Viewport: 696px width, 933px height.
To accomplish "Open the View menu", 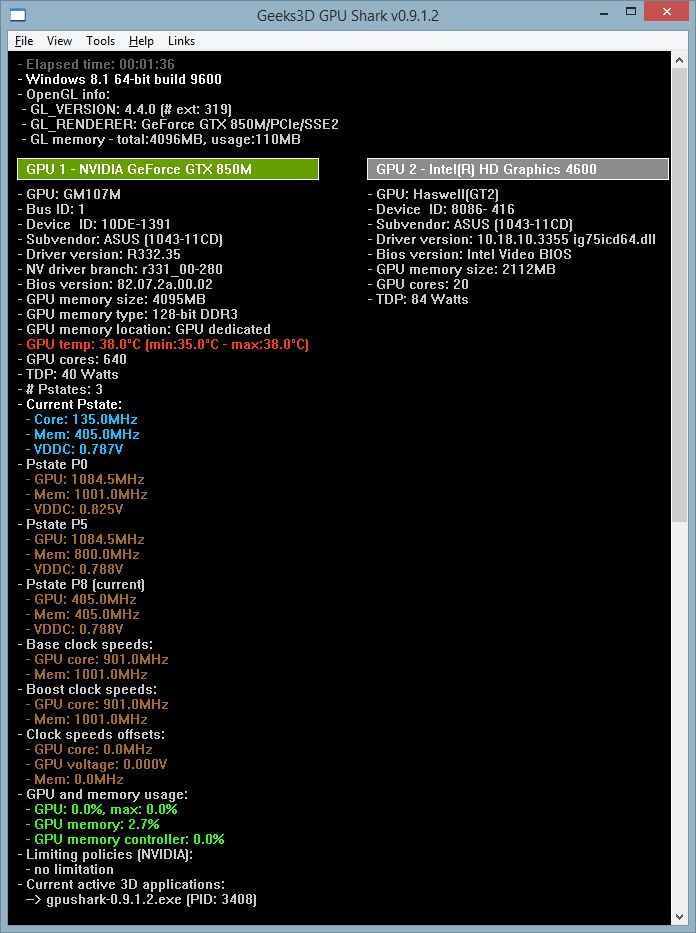I will pos(59,40).
